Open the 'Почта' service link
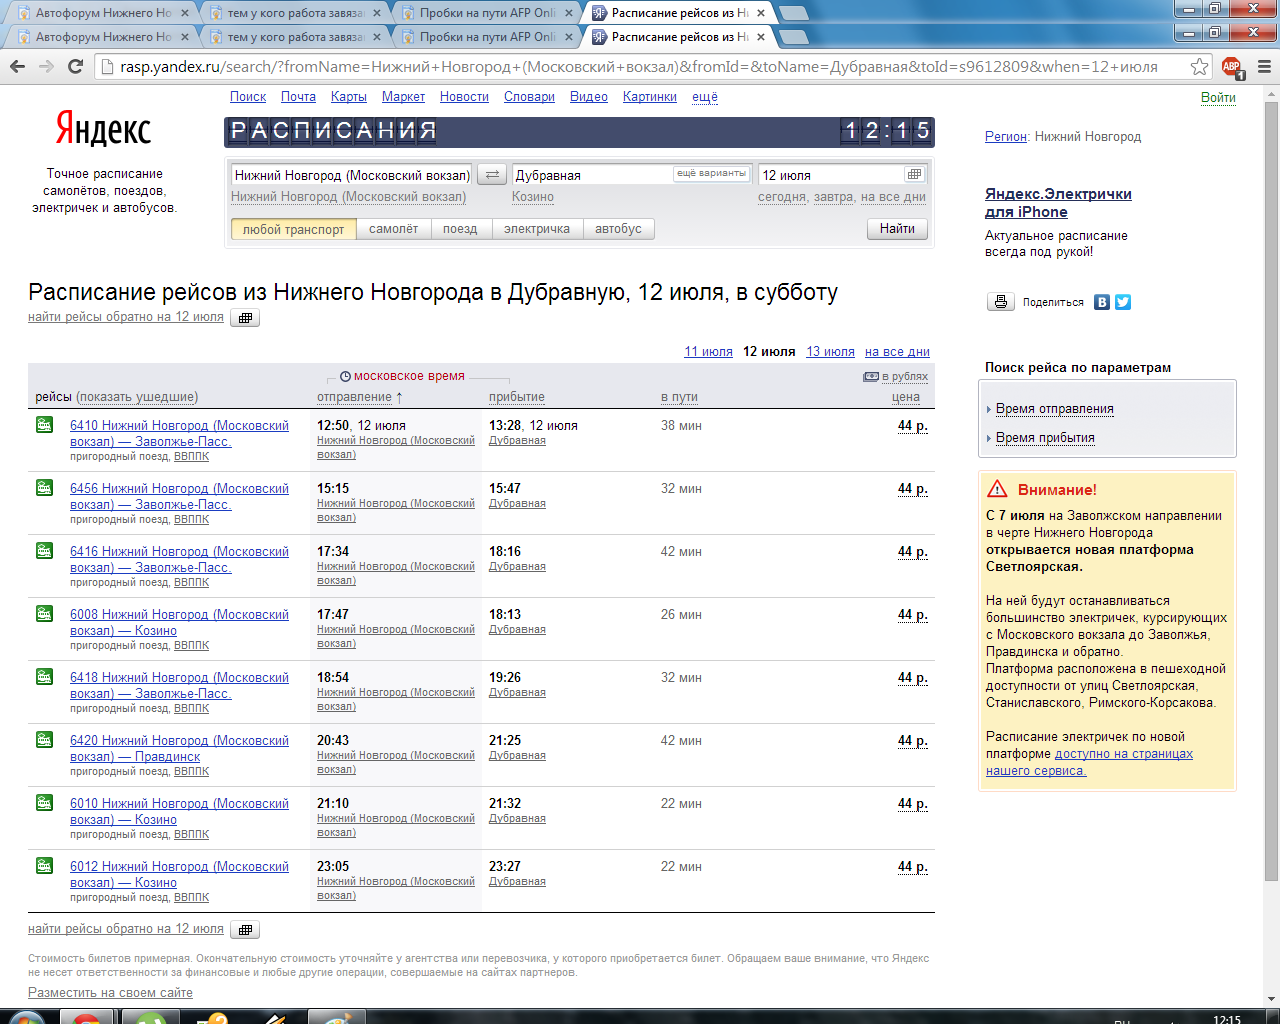 (298, 97)
